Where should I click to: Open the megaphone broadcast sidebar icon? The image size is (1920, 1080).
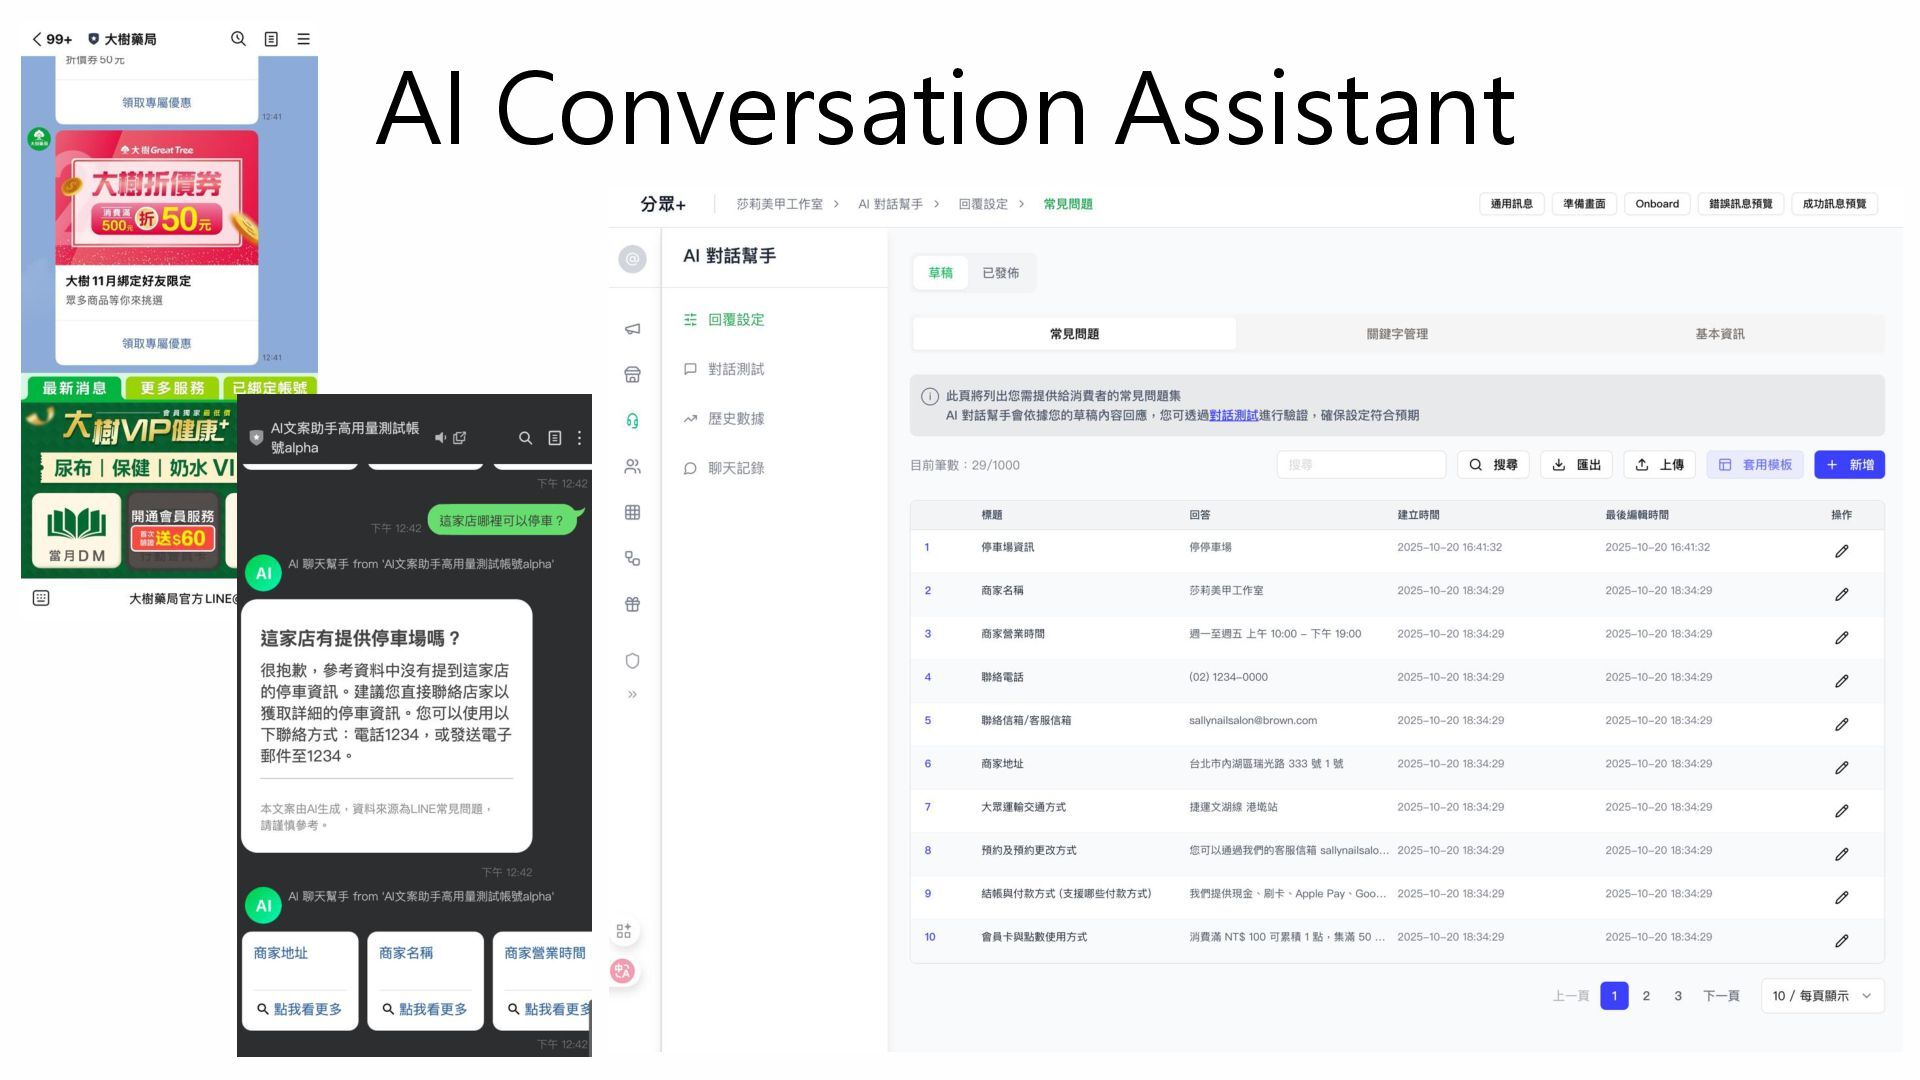coord(632,329)
